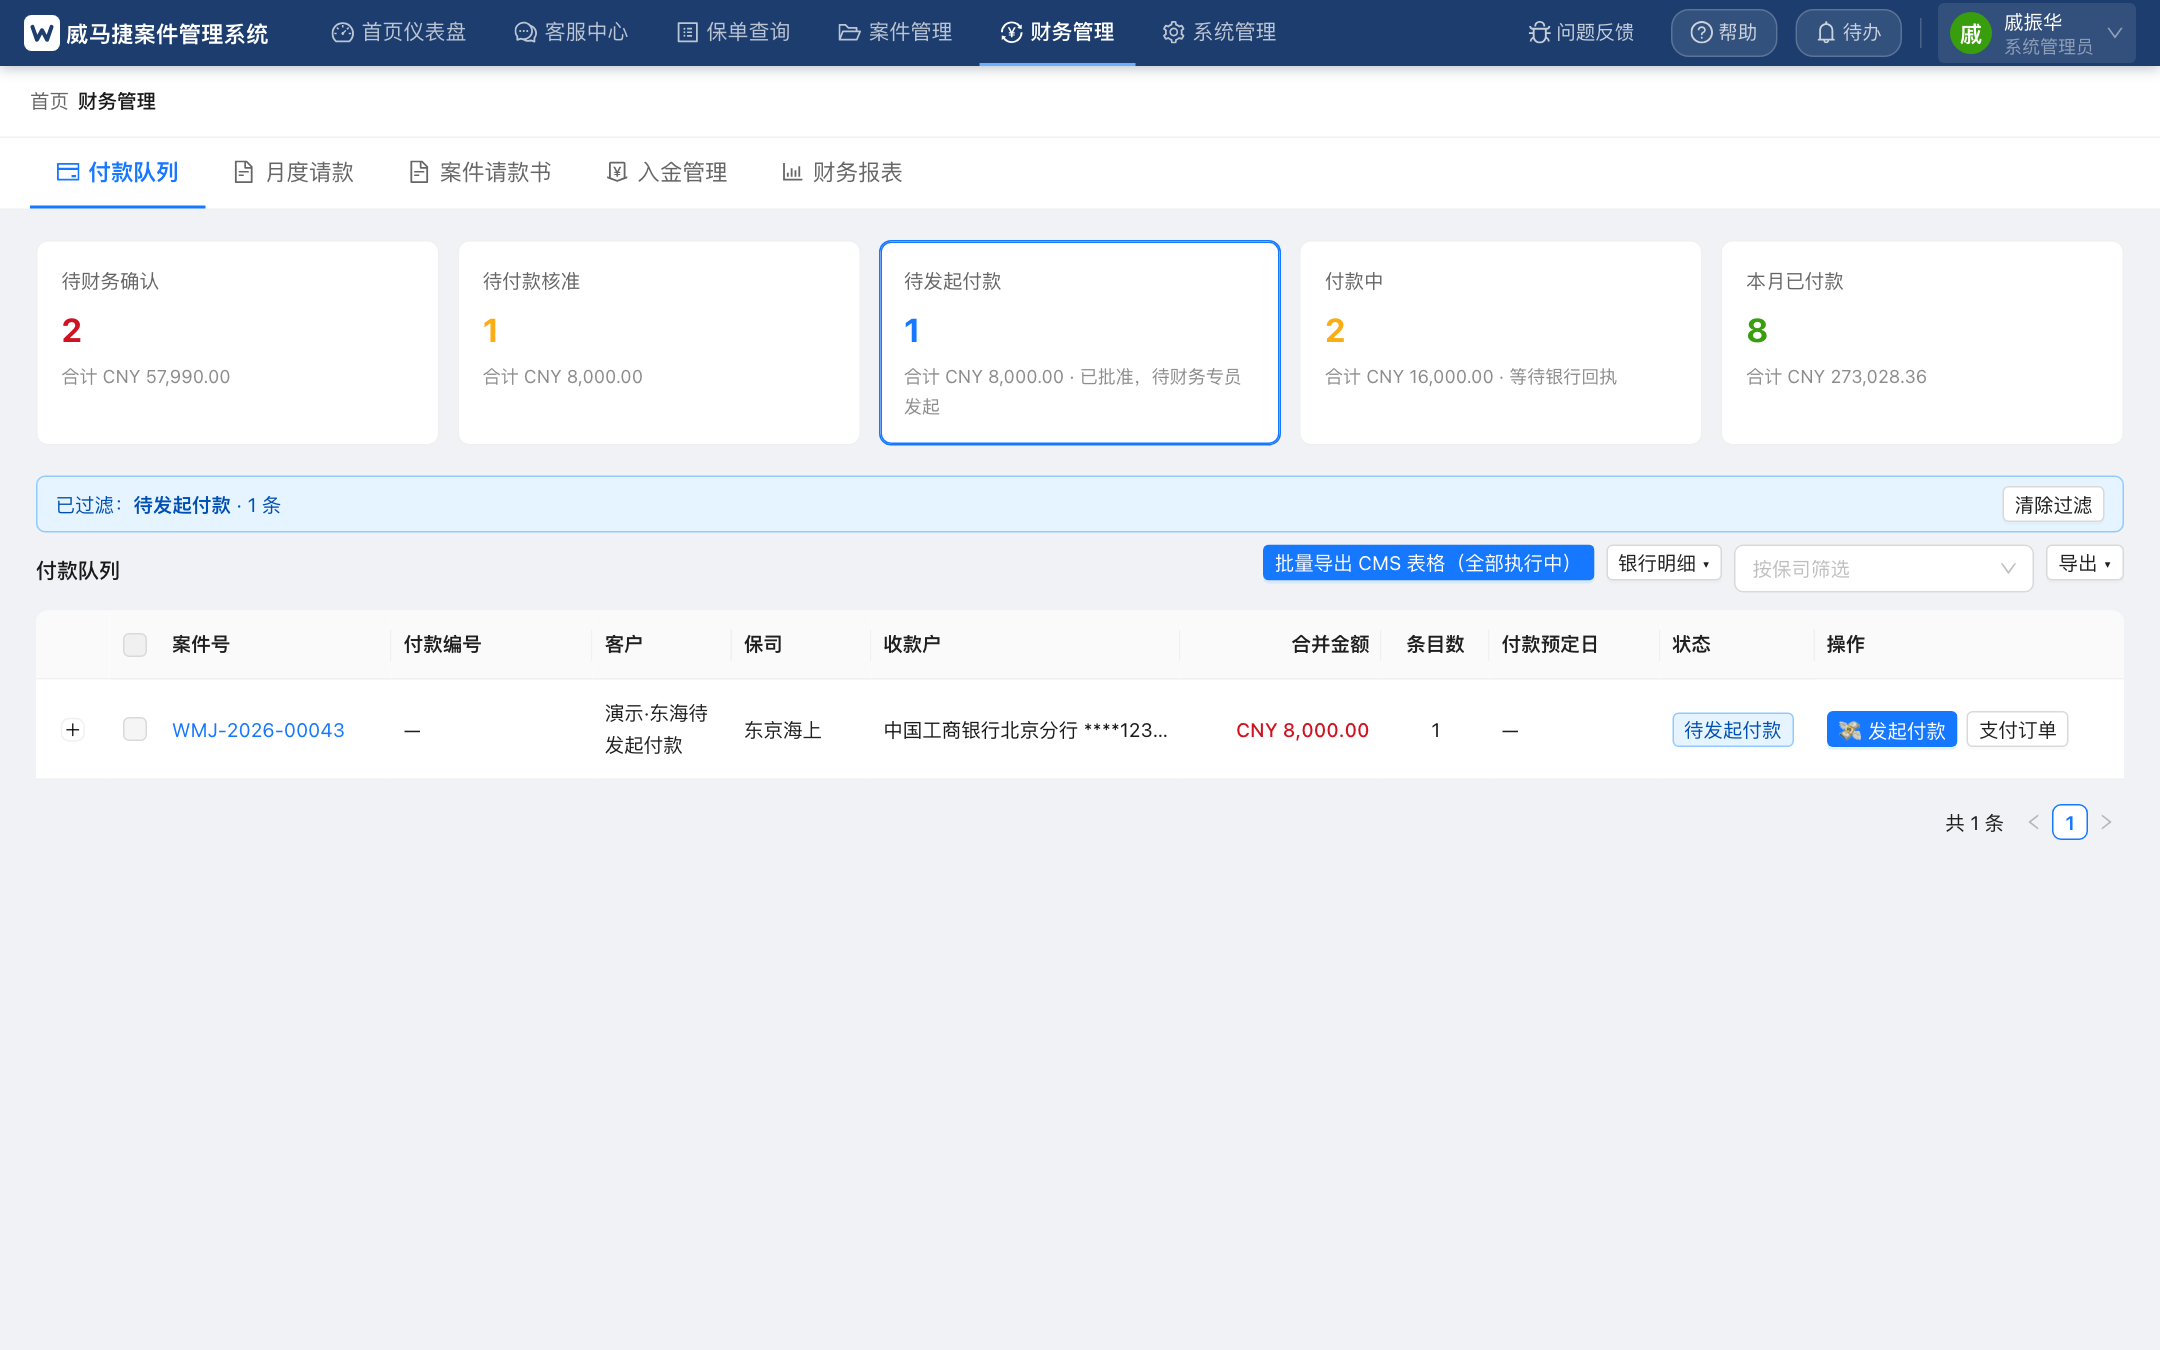Click the green 戚 user avatar
Image resolution: width=2160 pixels, height=1350 pixels.
tap(1971, 34)
